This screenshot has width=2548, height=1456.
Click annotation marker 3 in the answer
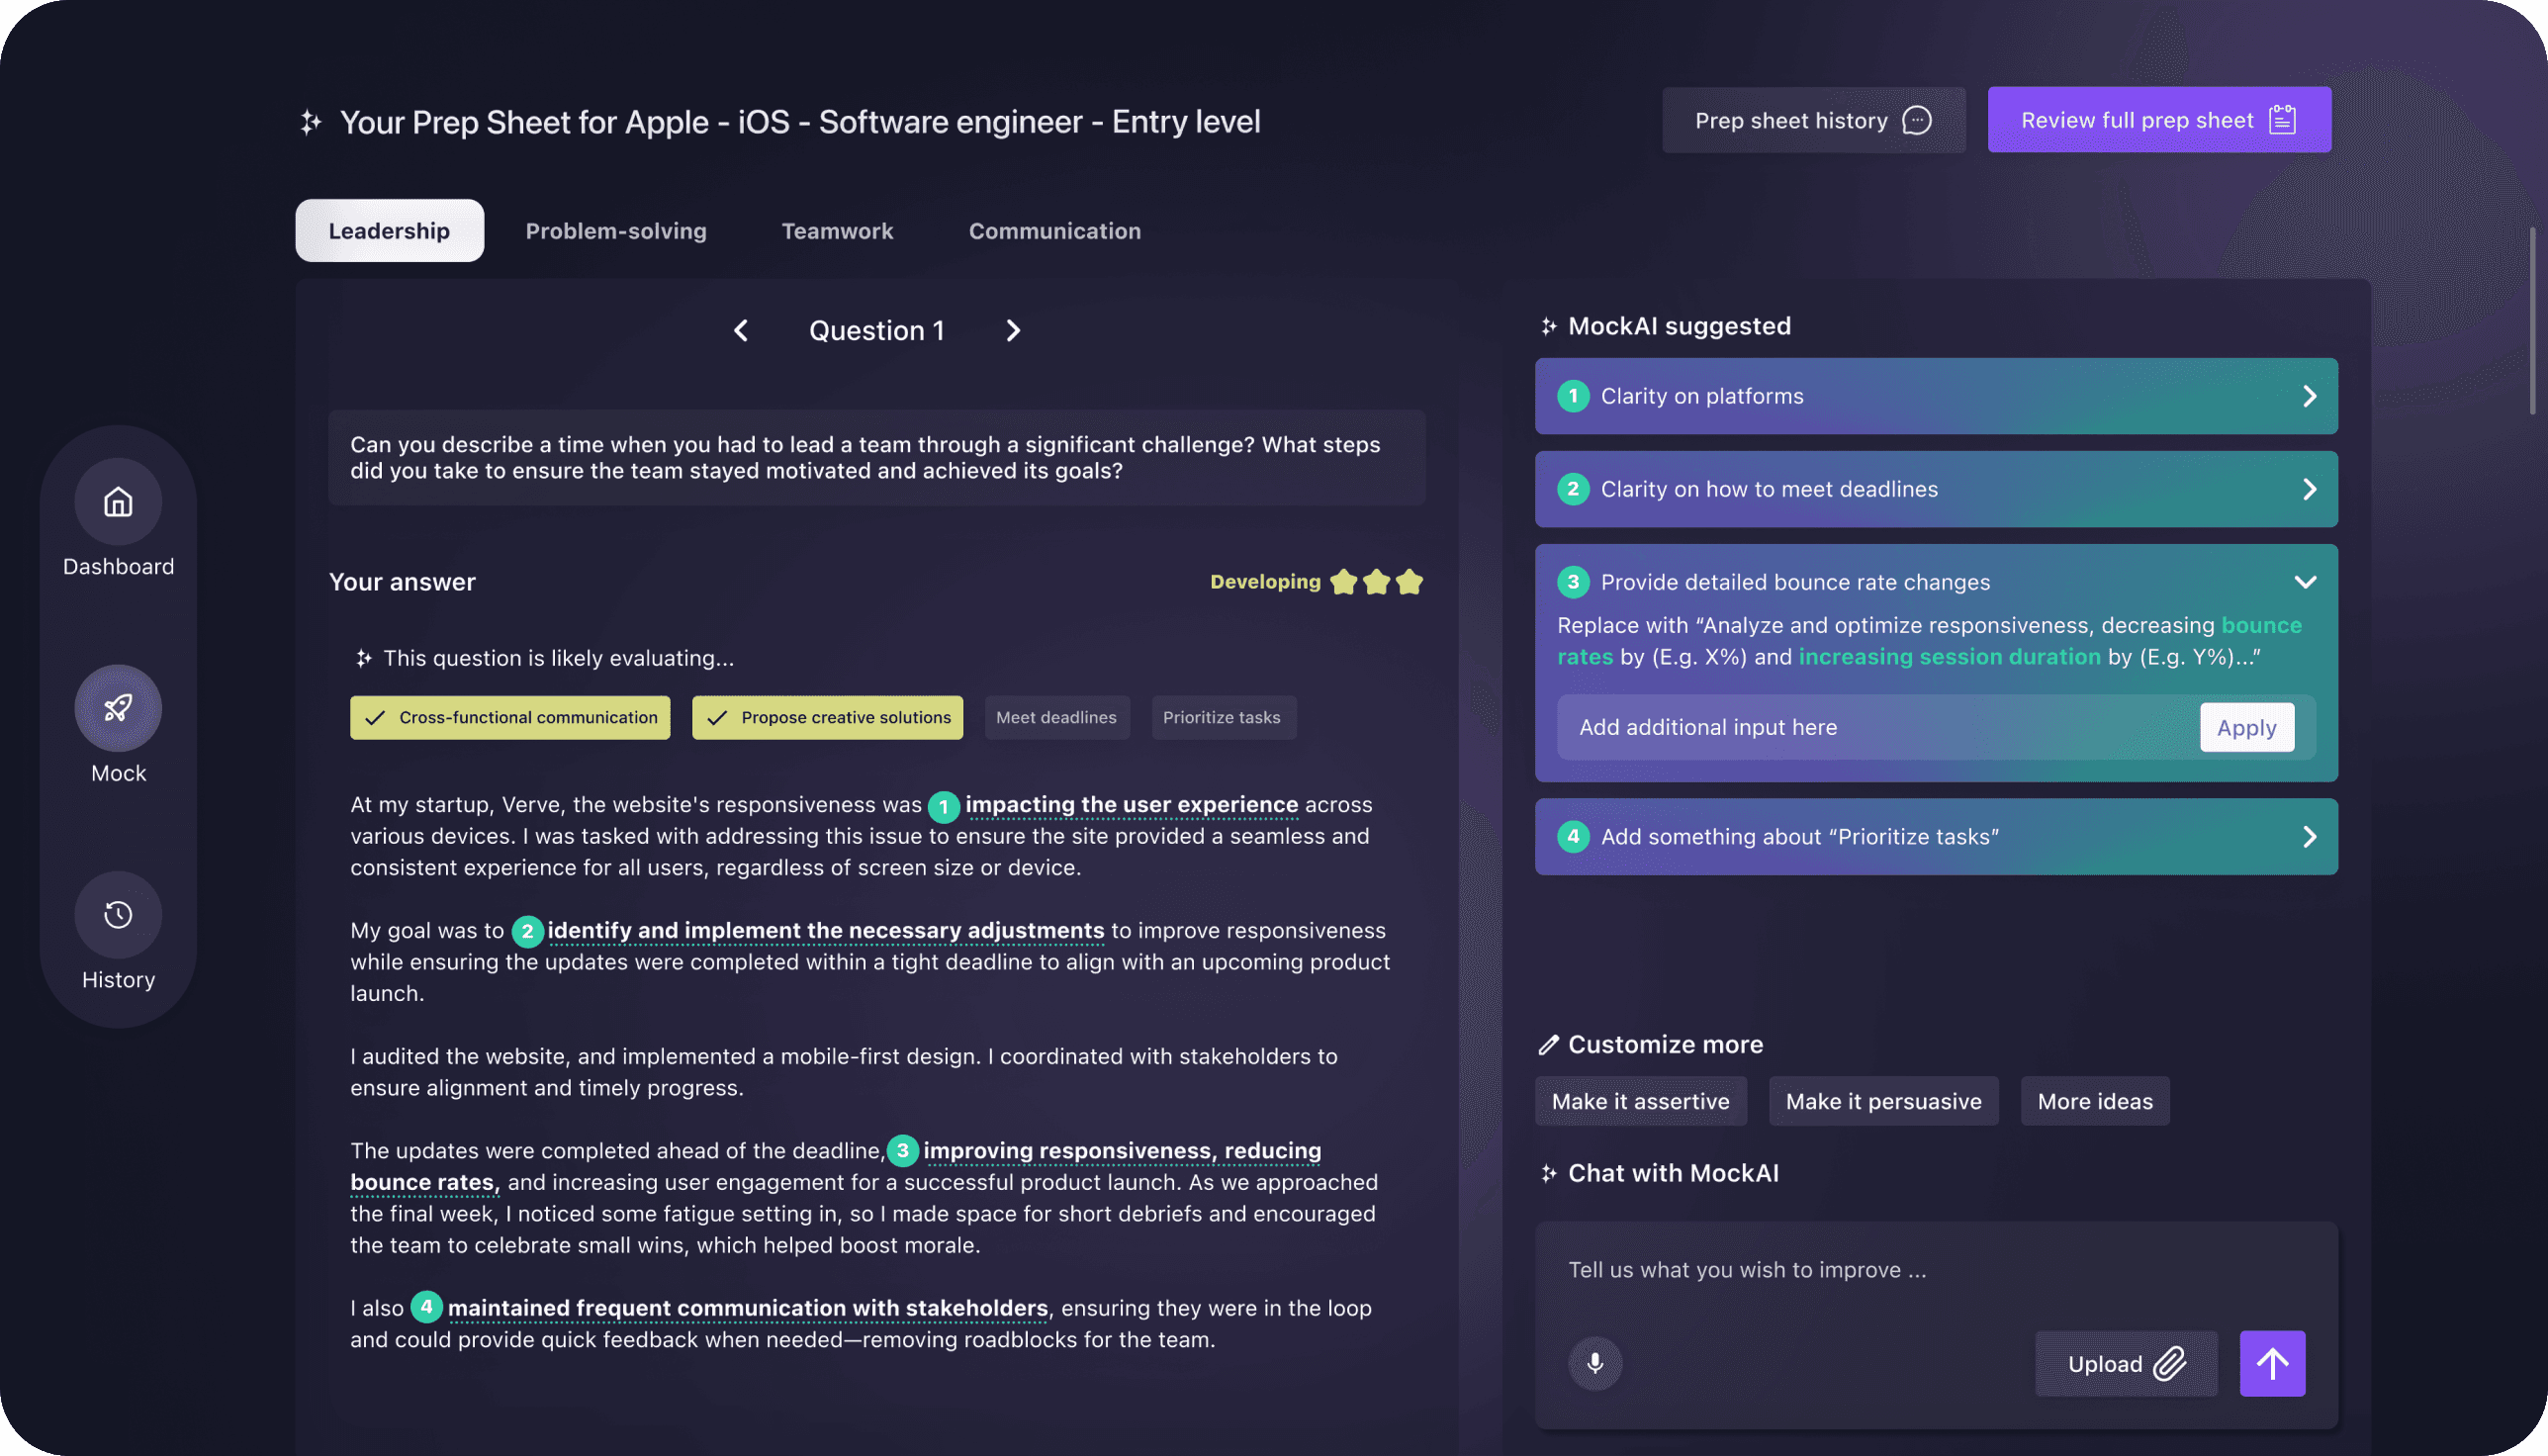pos(903,1150)
